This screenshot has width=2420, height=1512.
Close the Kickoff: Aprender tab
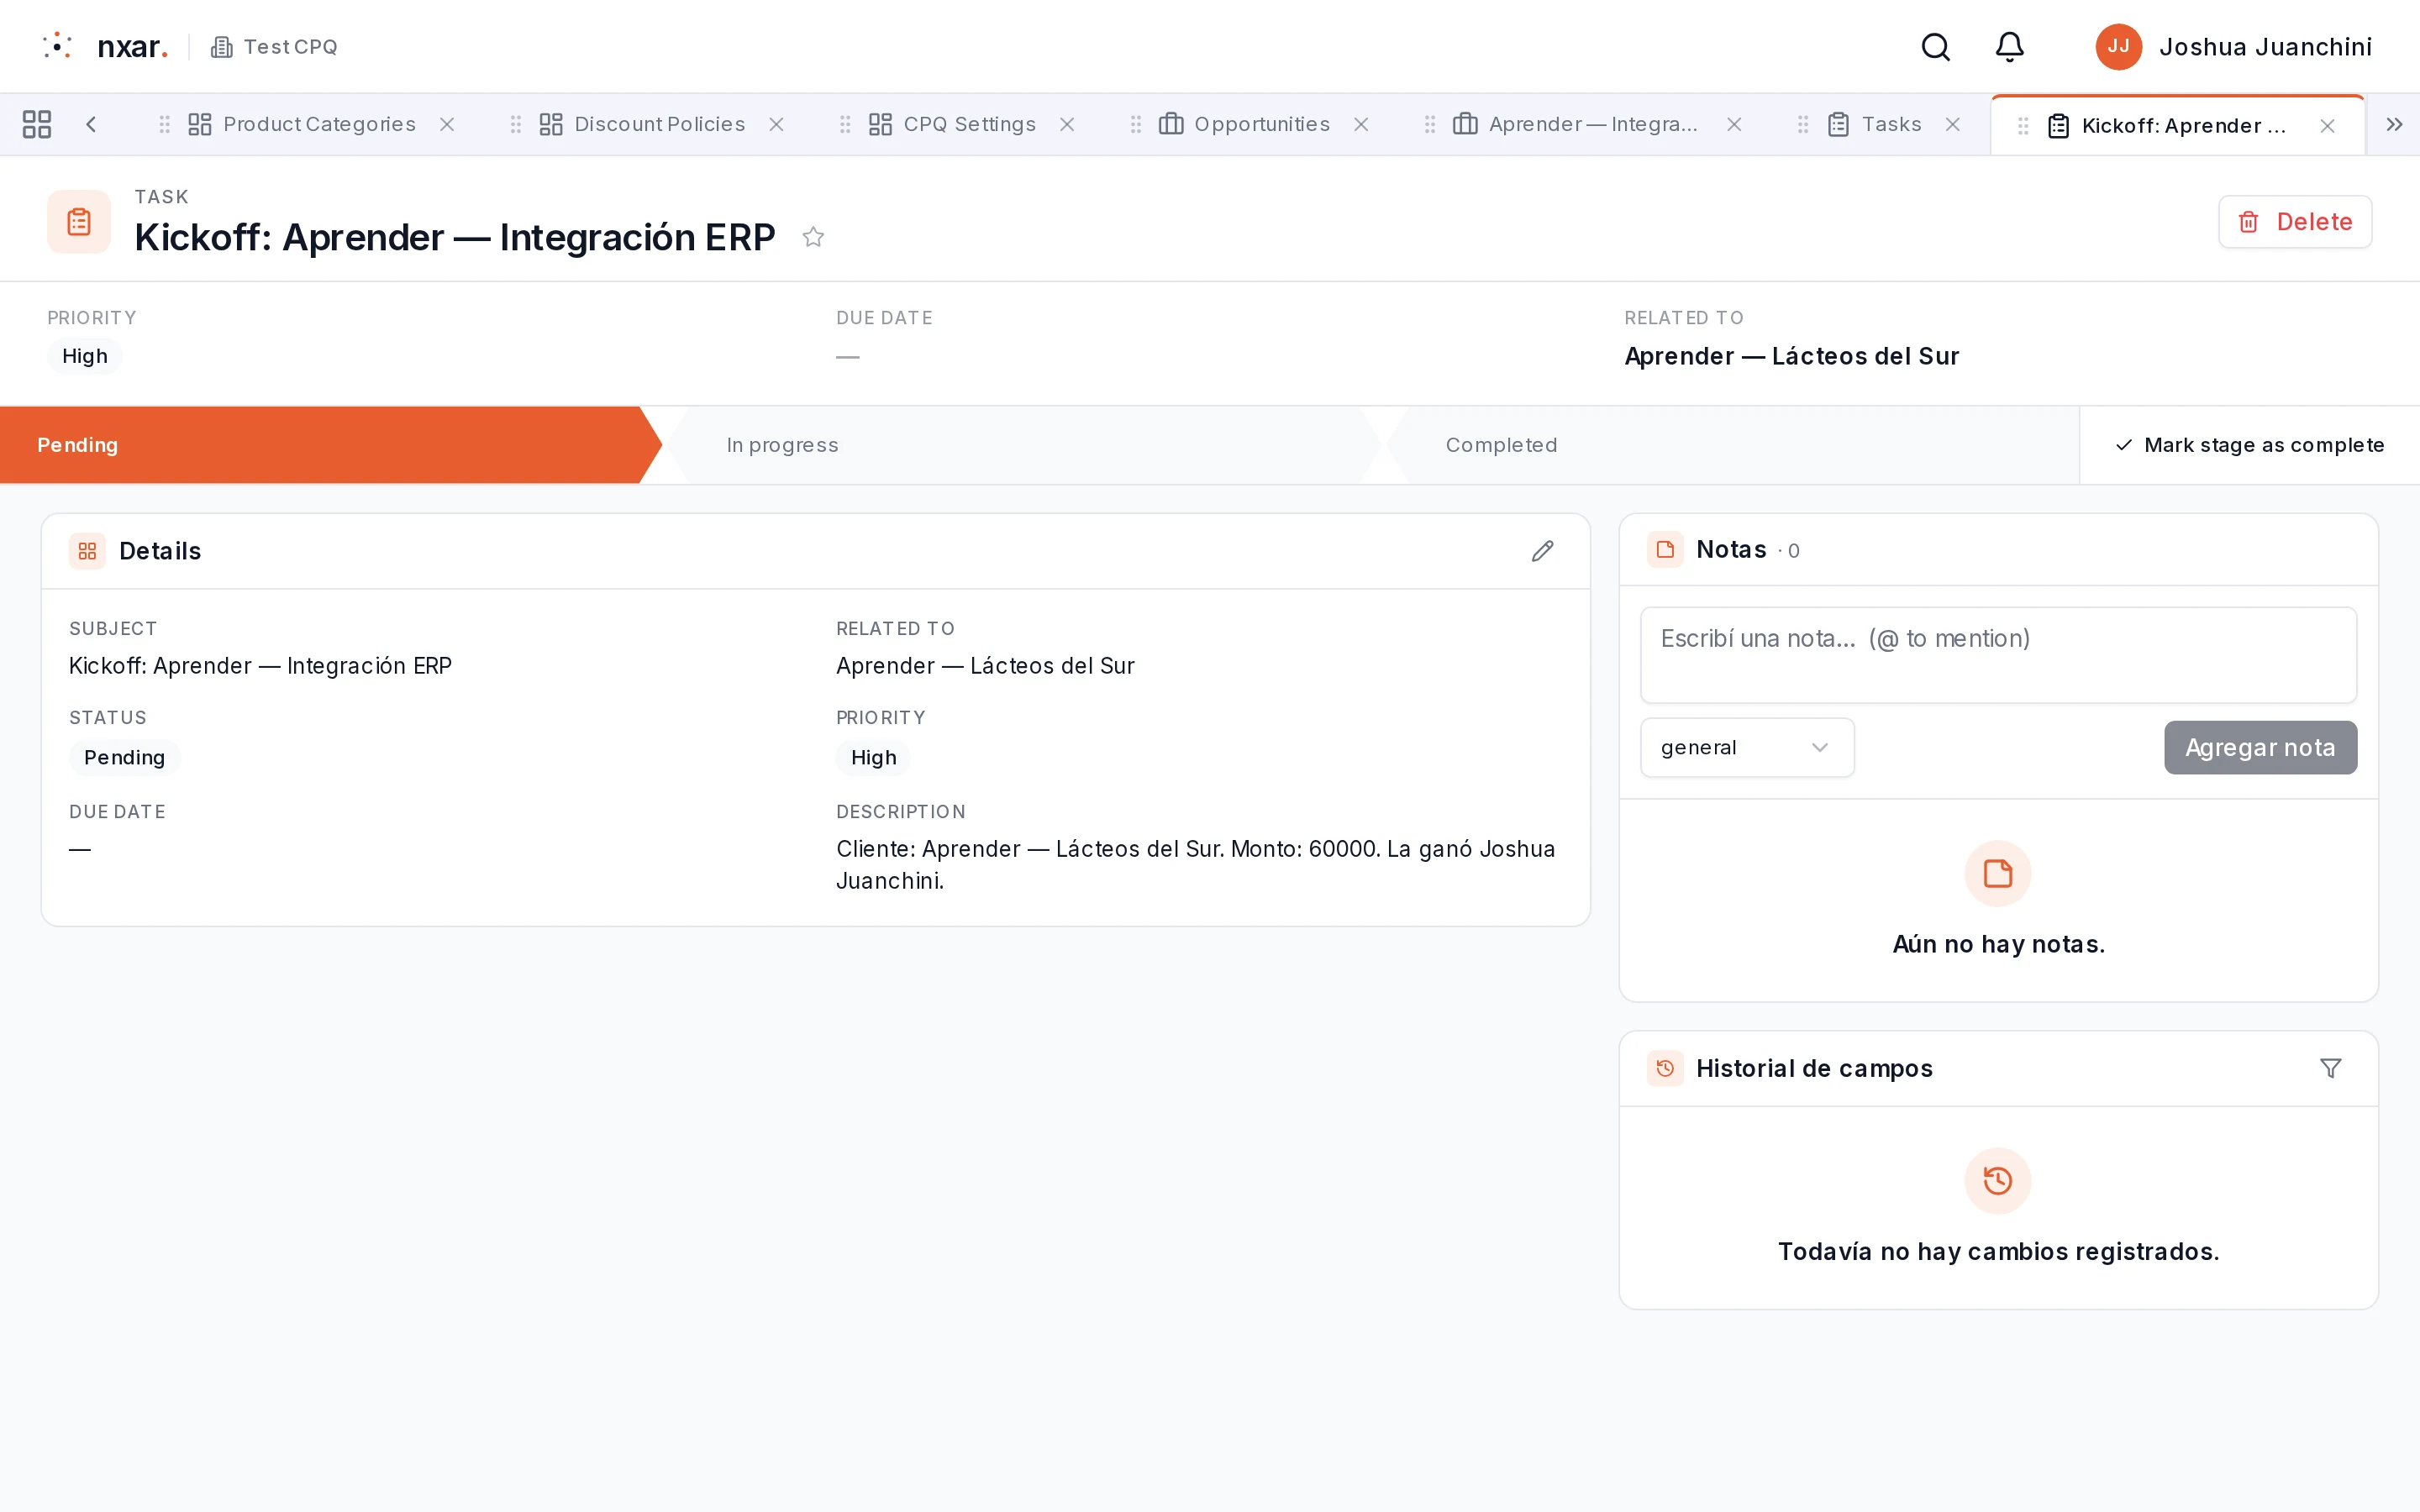[2327, 126]
